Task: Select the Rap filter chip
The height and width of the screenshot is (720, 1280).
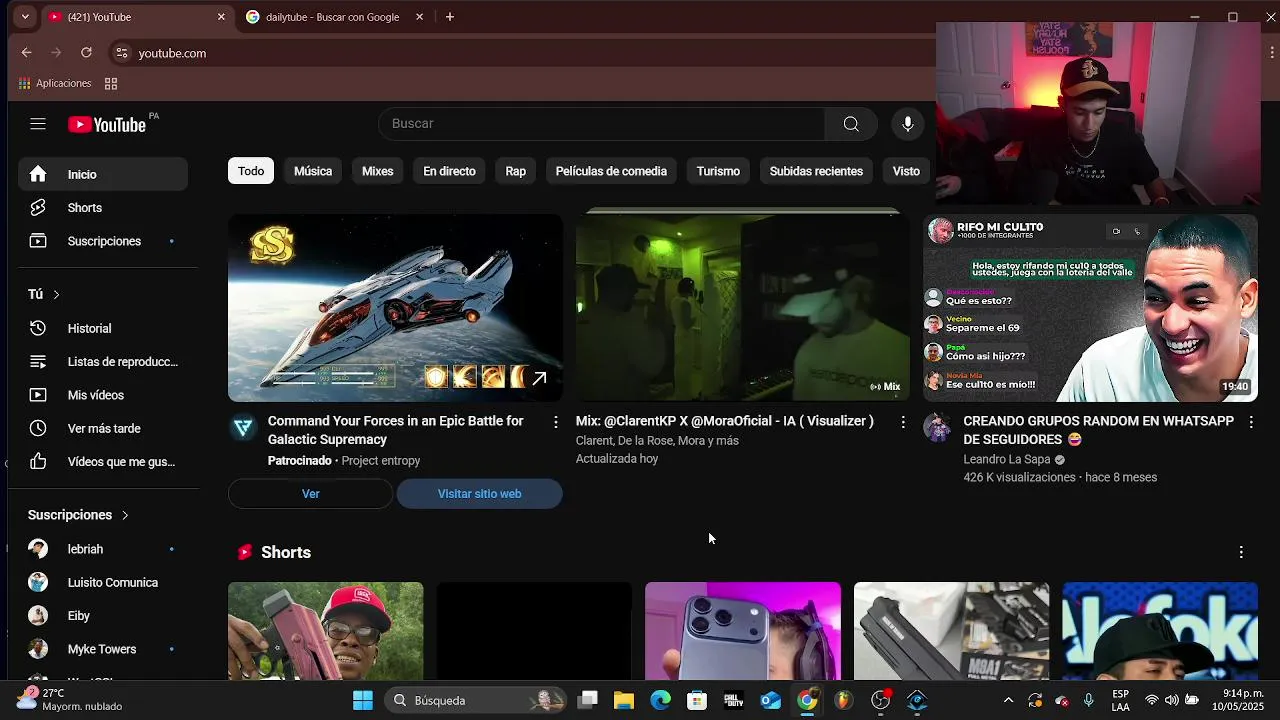Action: [516, 171]
